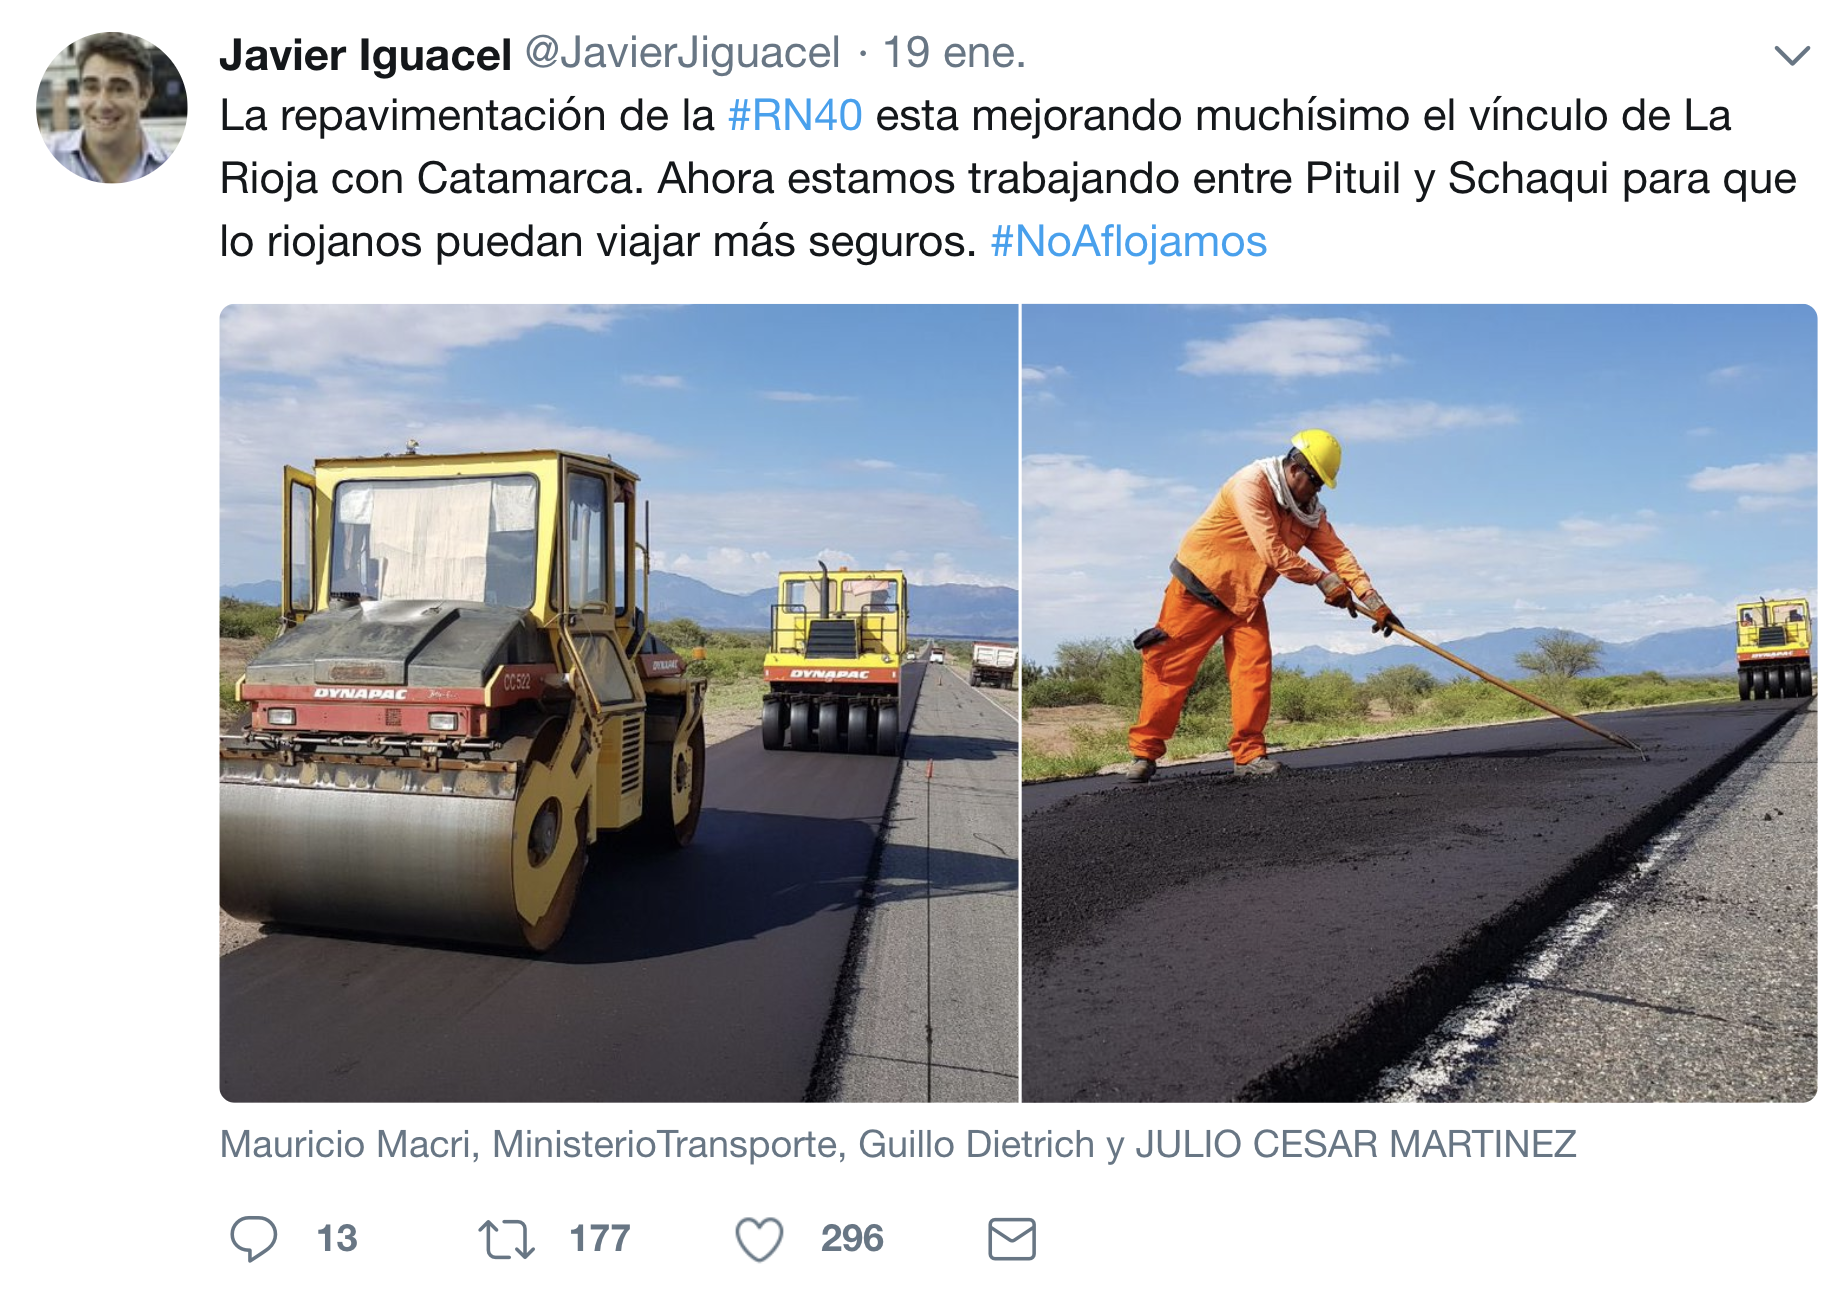The height and width of the screenshot is (1292, 1848).
Task: Click the 296 likes count
Action: pos(852,1239)
